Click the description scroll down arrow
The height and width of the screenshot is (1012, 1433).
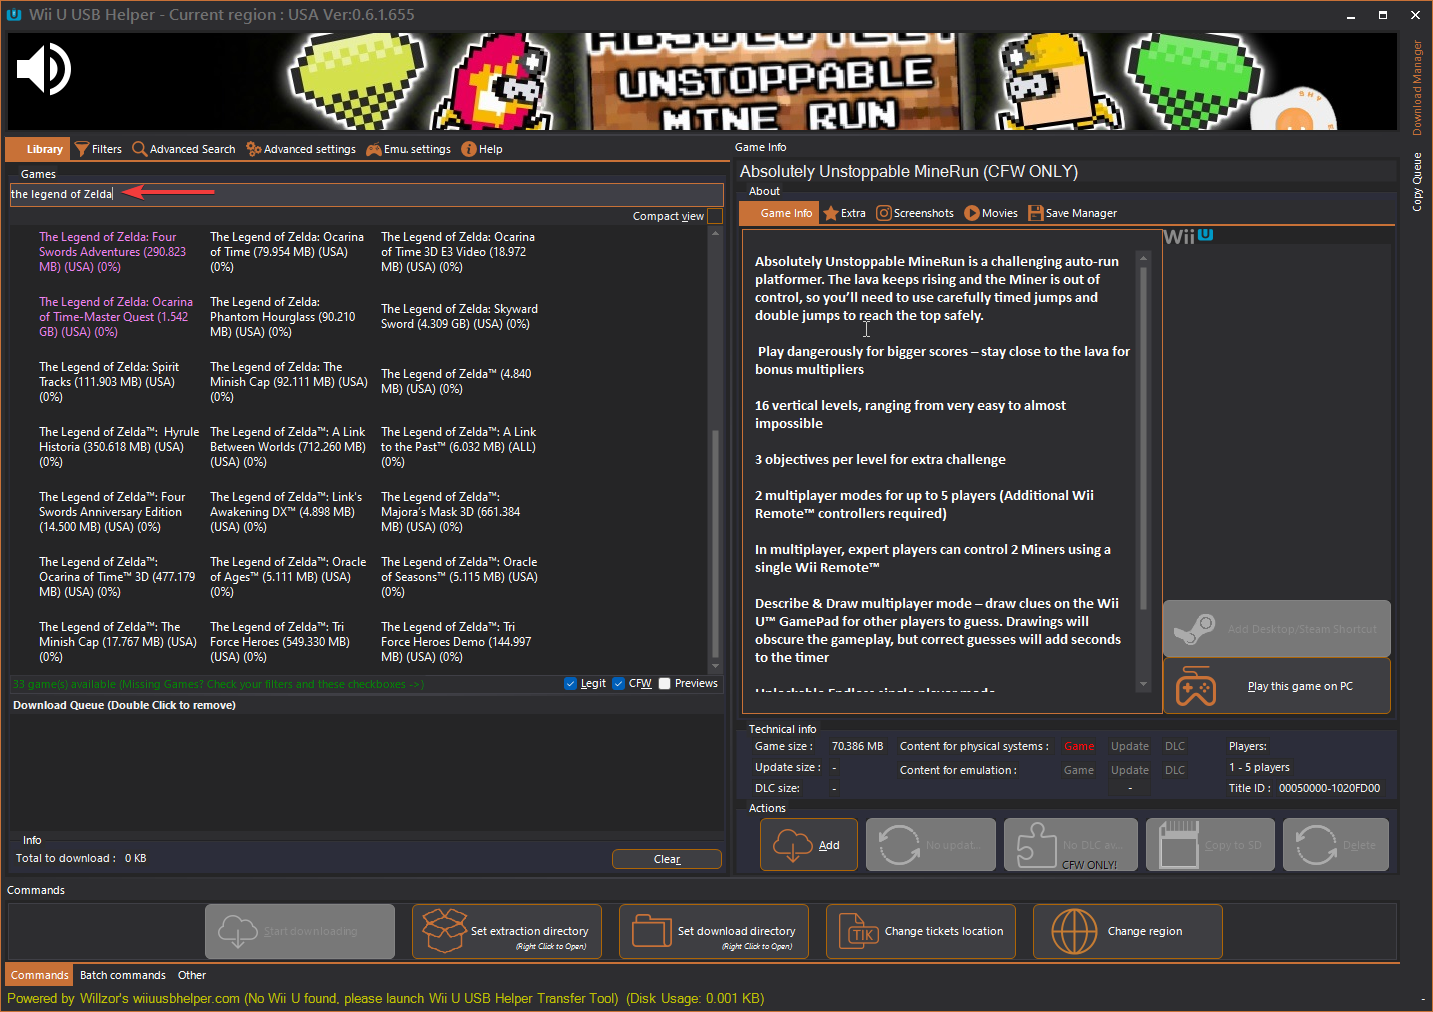click(1144, 685)
